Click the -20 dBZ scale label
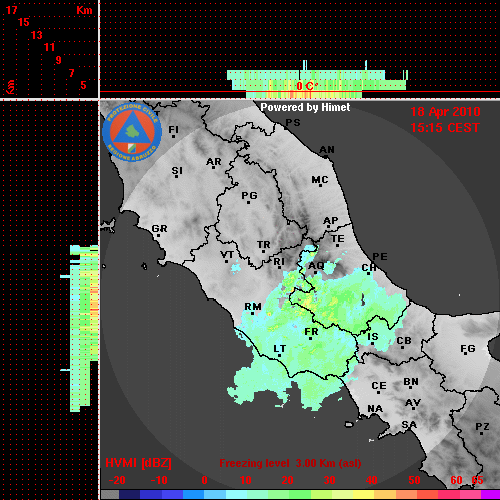Screen dimensions: 500x500 (x=117, y=480)
